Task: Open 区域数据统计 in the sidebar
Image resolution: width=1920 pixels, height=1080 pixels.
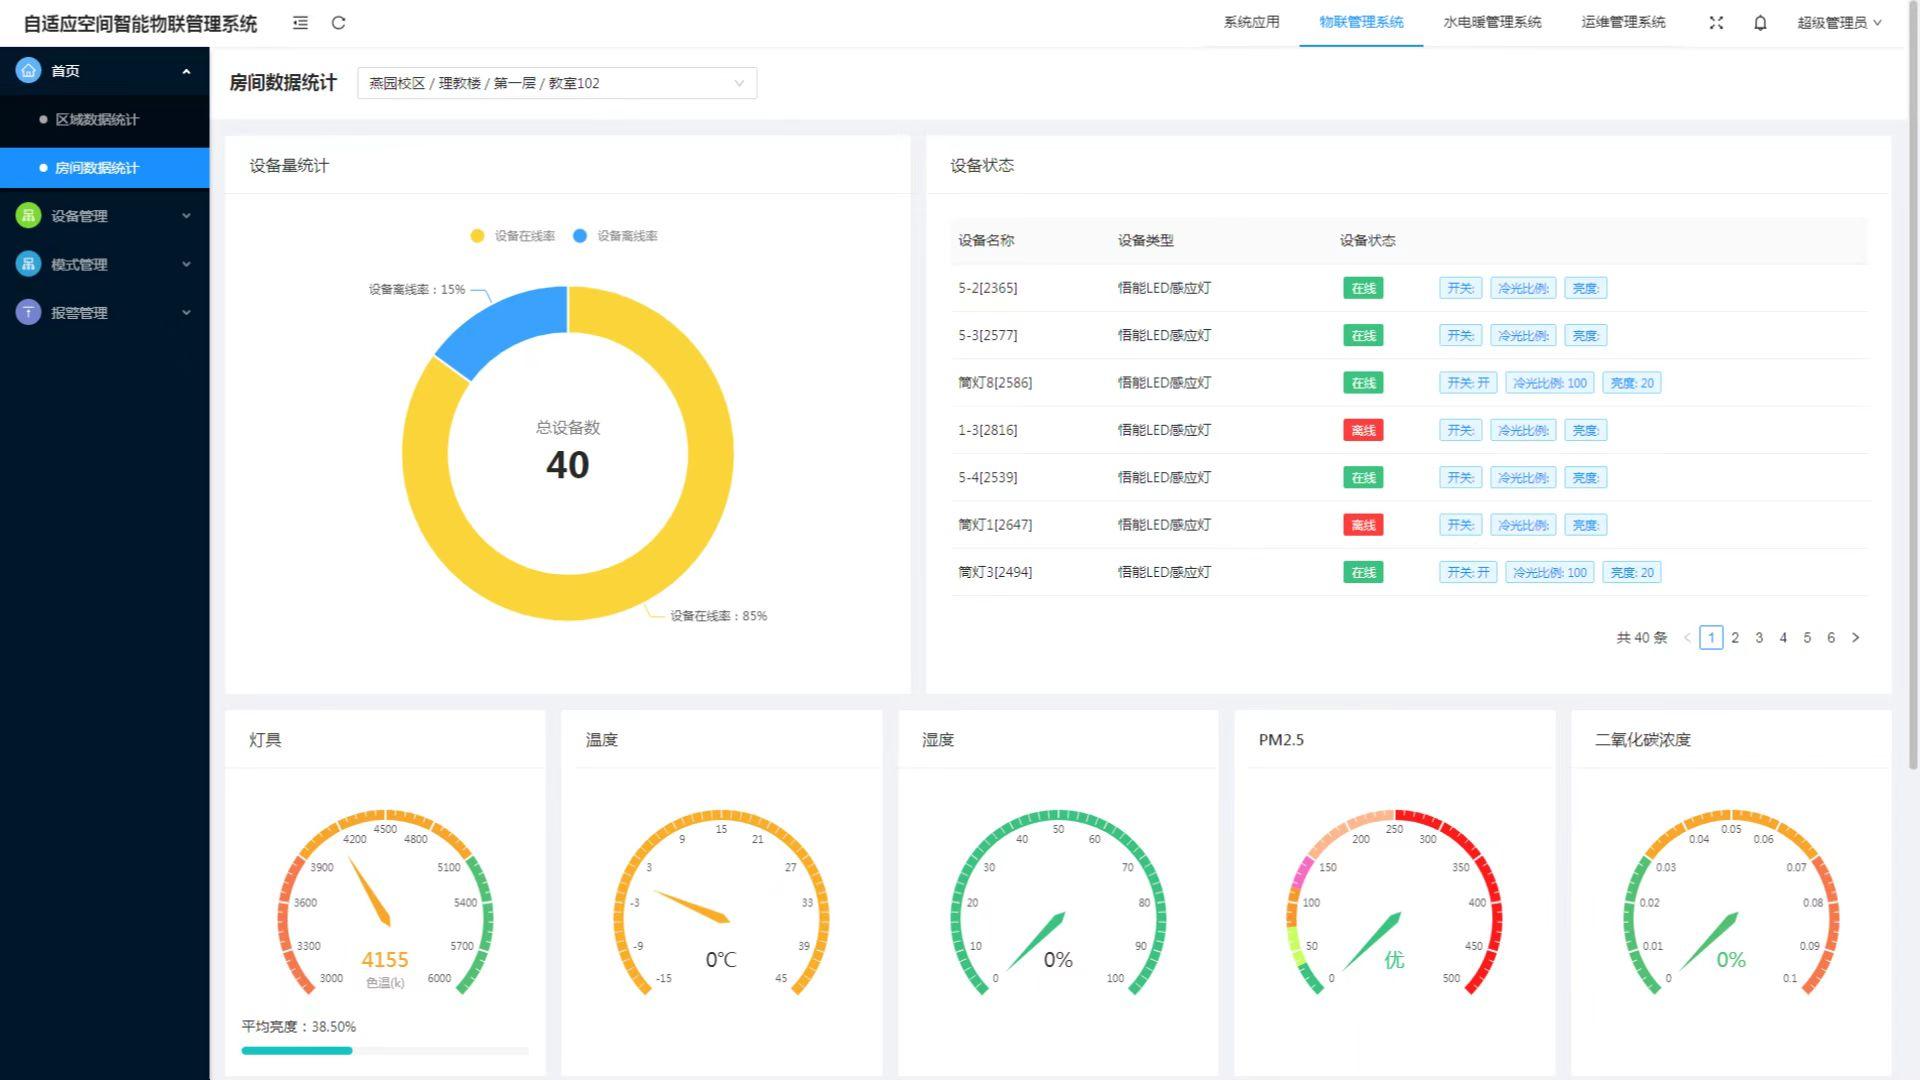Action: (104, 120)
